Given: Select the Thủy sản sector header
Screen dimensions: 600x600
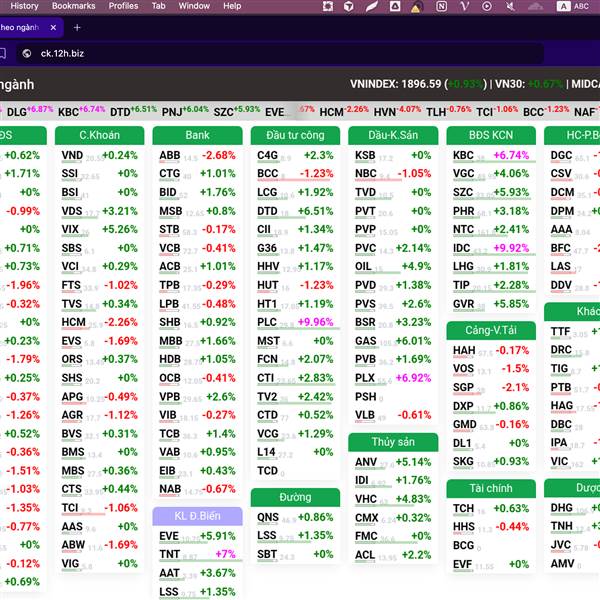Looking at the screenshot, I should point(393,442).
